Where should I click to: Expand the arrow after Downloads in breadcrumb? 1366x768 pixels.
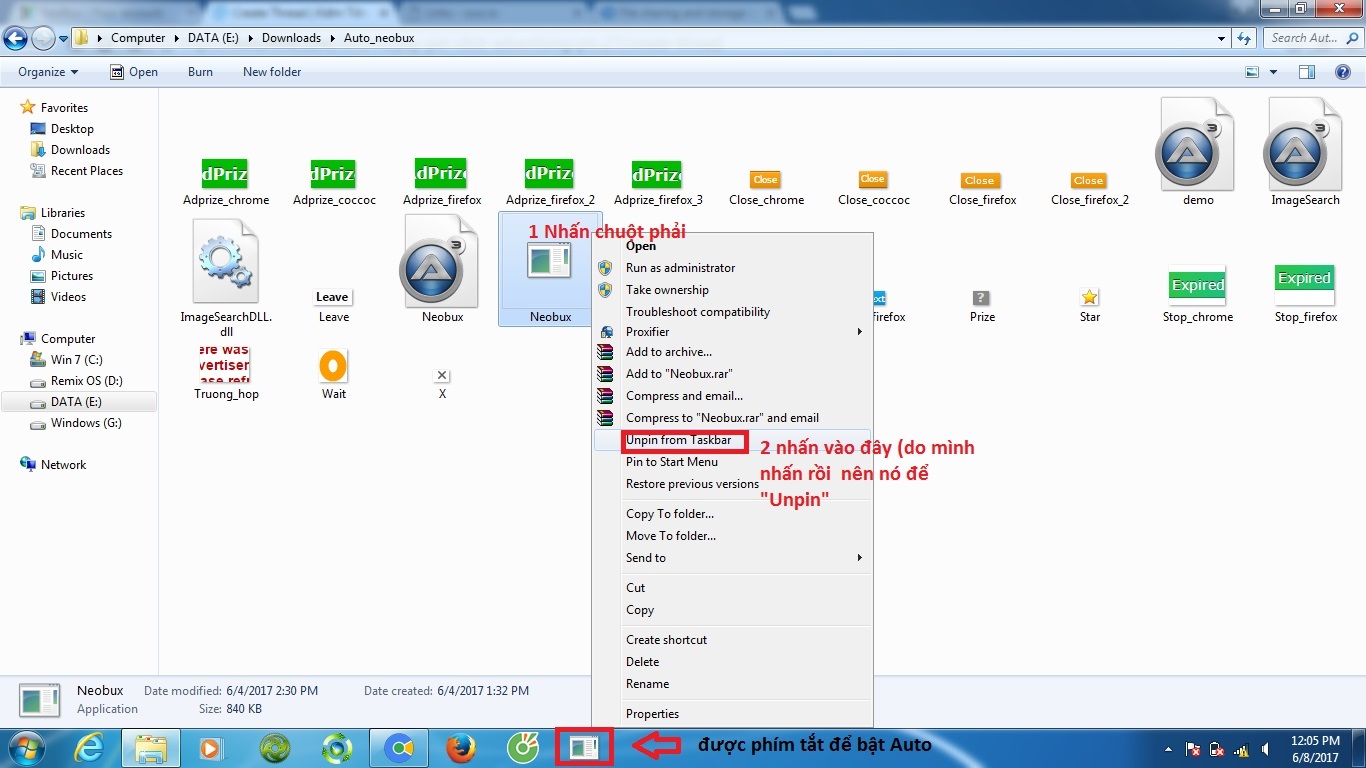[x=333, y=38]
